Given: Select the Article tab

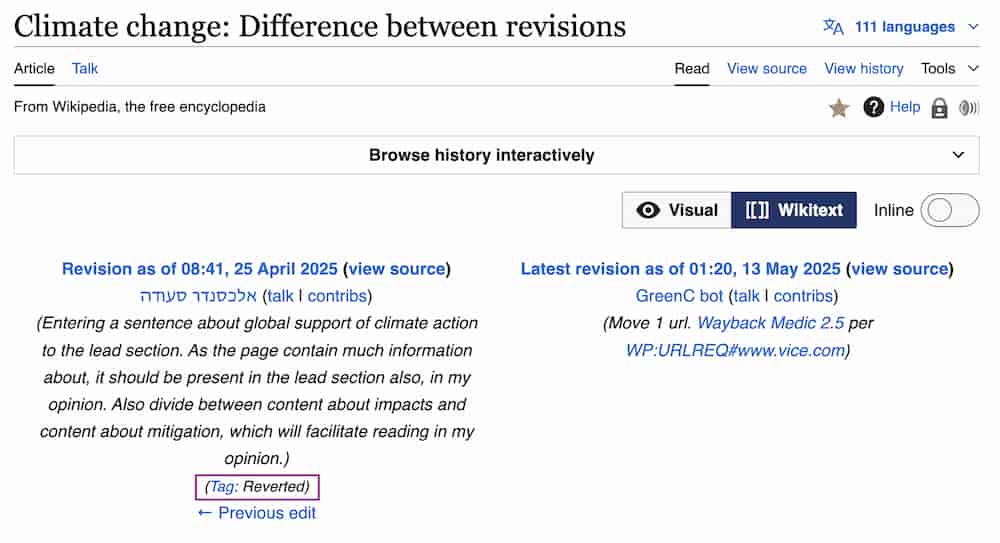Looking at the screenshot, I should [x=34, y=68].
